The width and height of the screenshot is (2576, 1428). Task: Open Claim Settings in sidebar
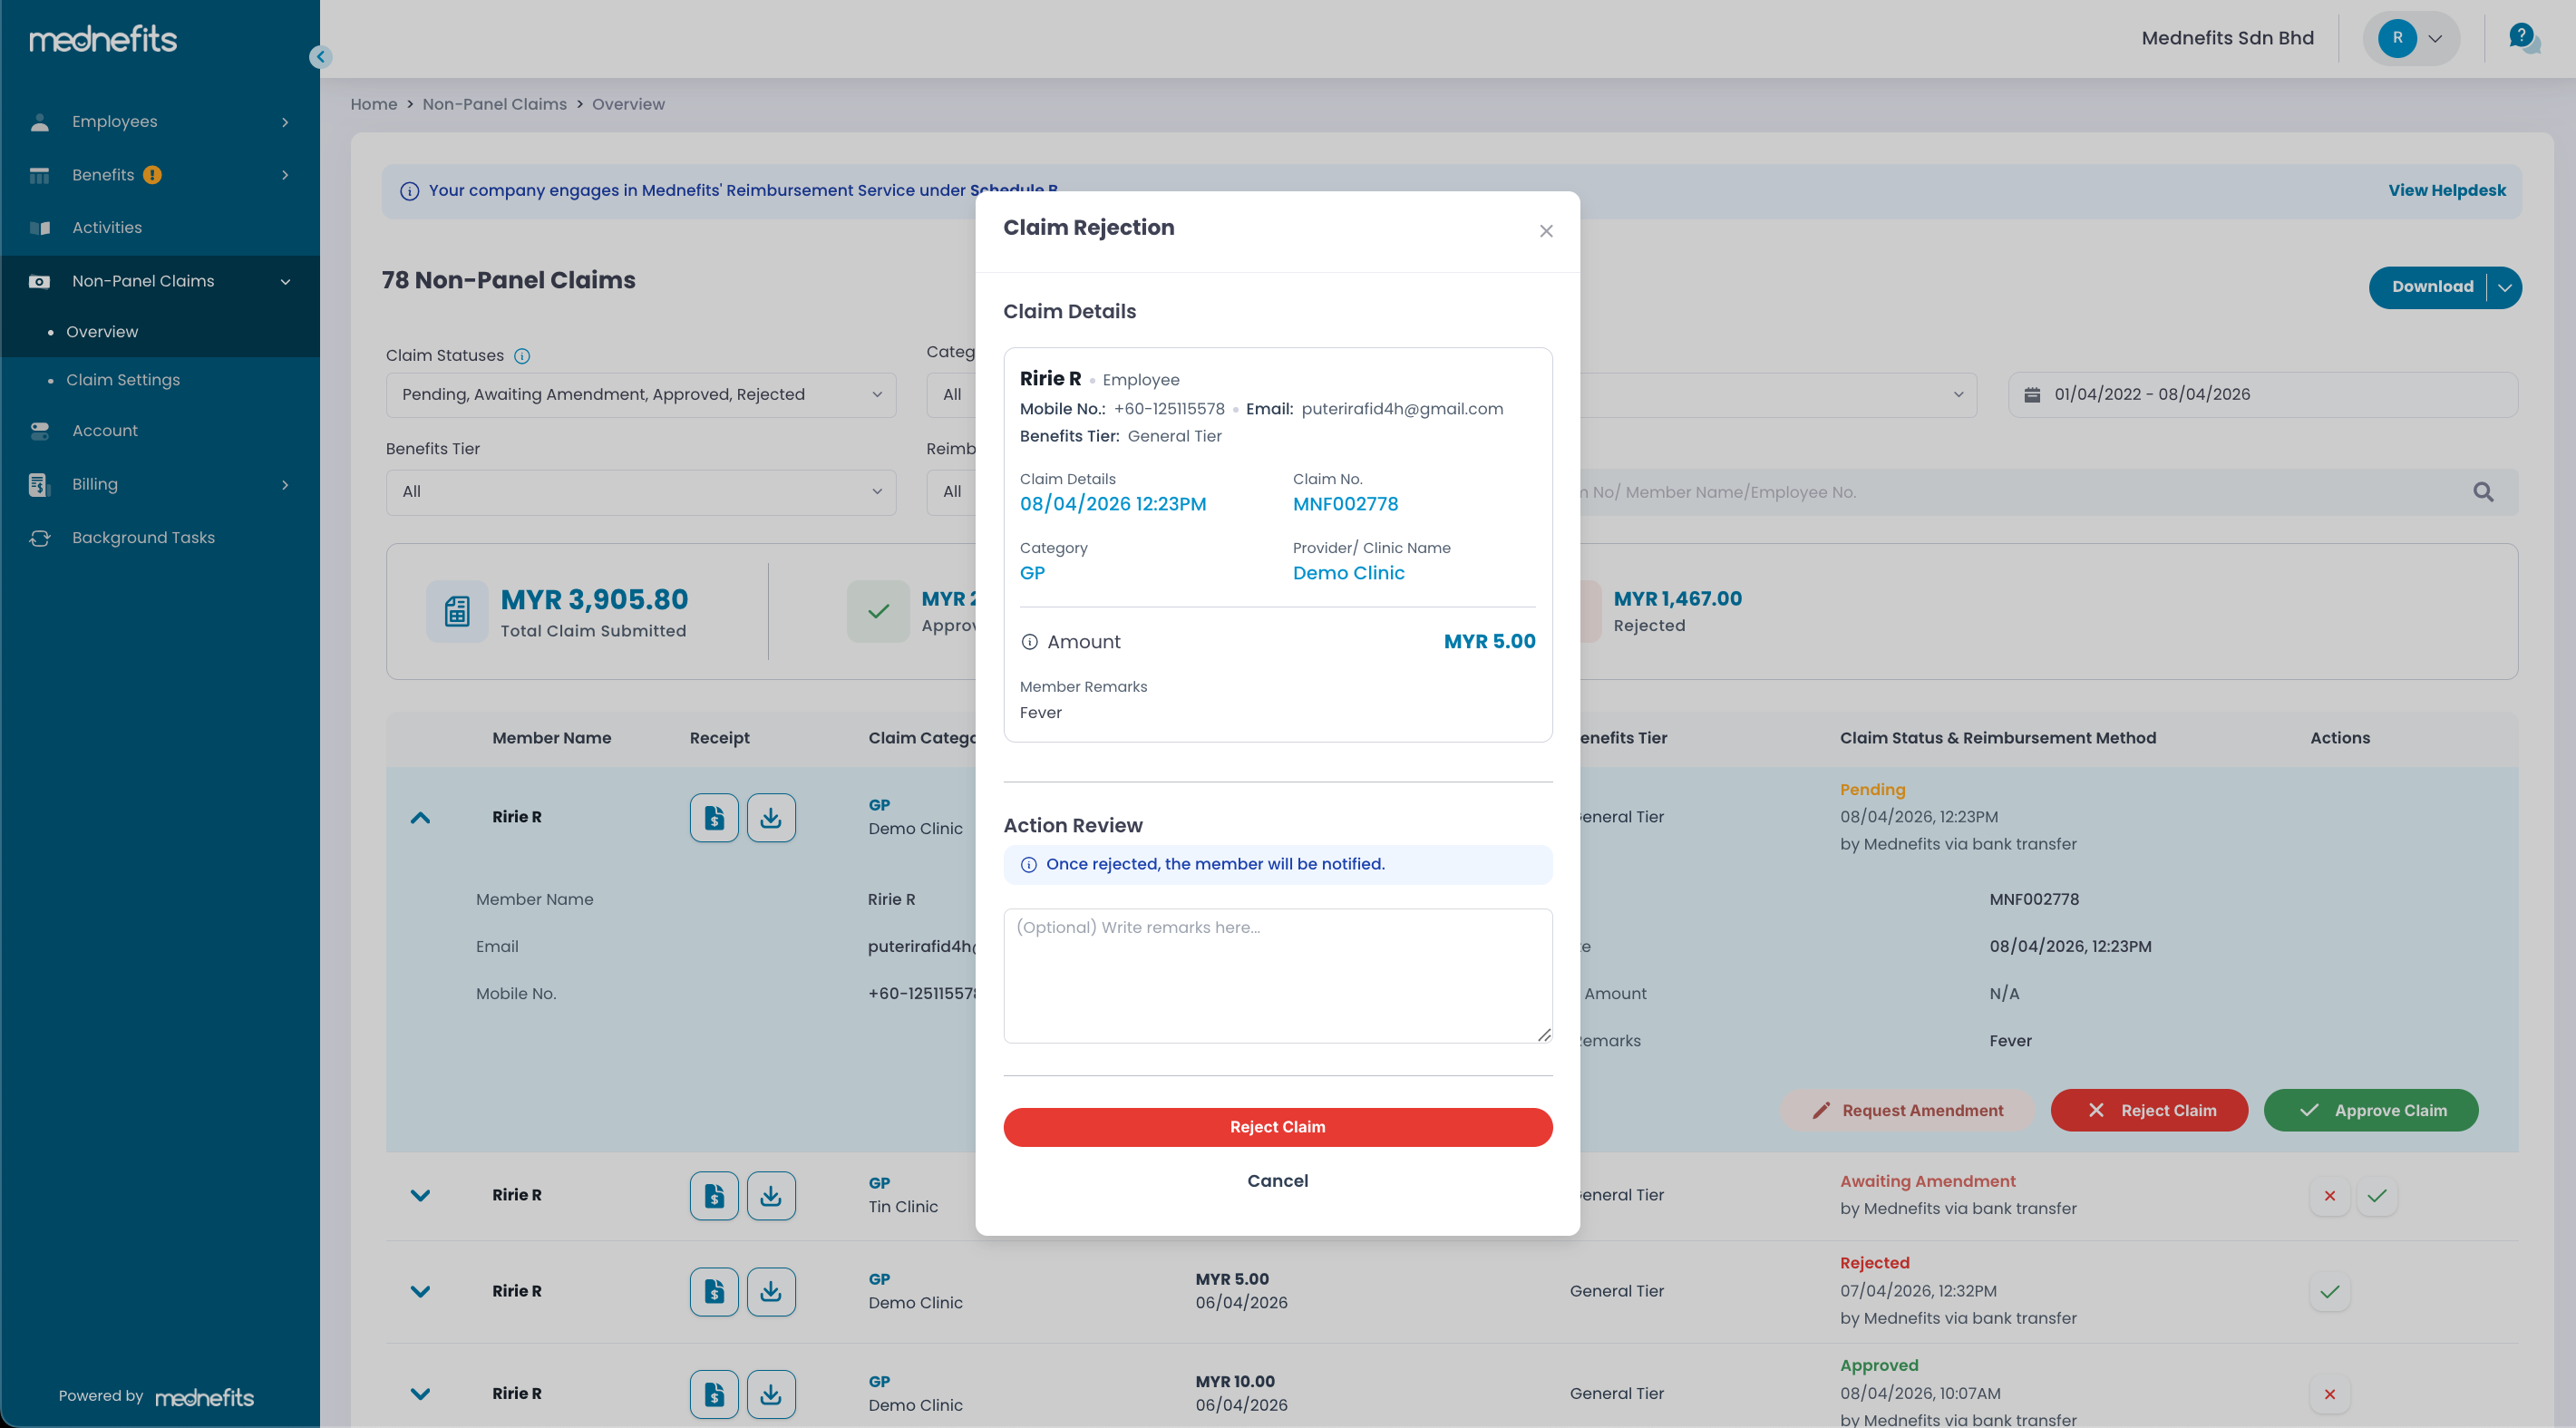pyautogui.click(x=123, y=380)
